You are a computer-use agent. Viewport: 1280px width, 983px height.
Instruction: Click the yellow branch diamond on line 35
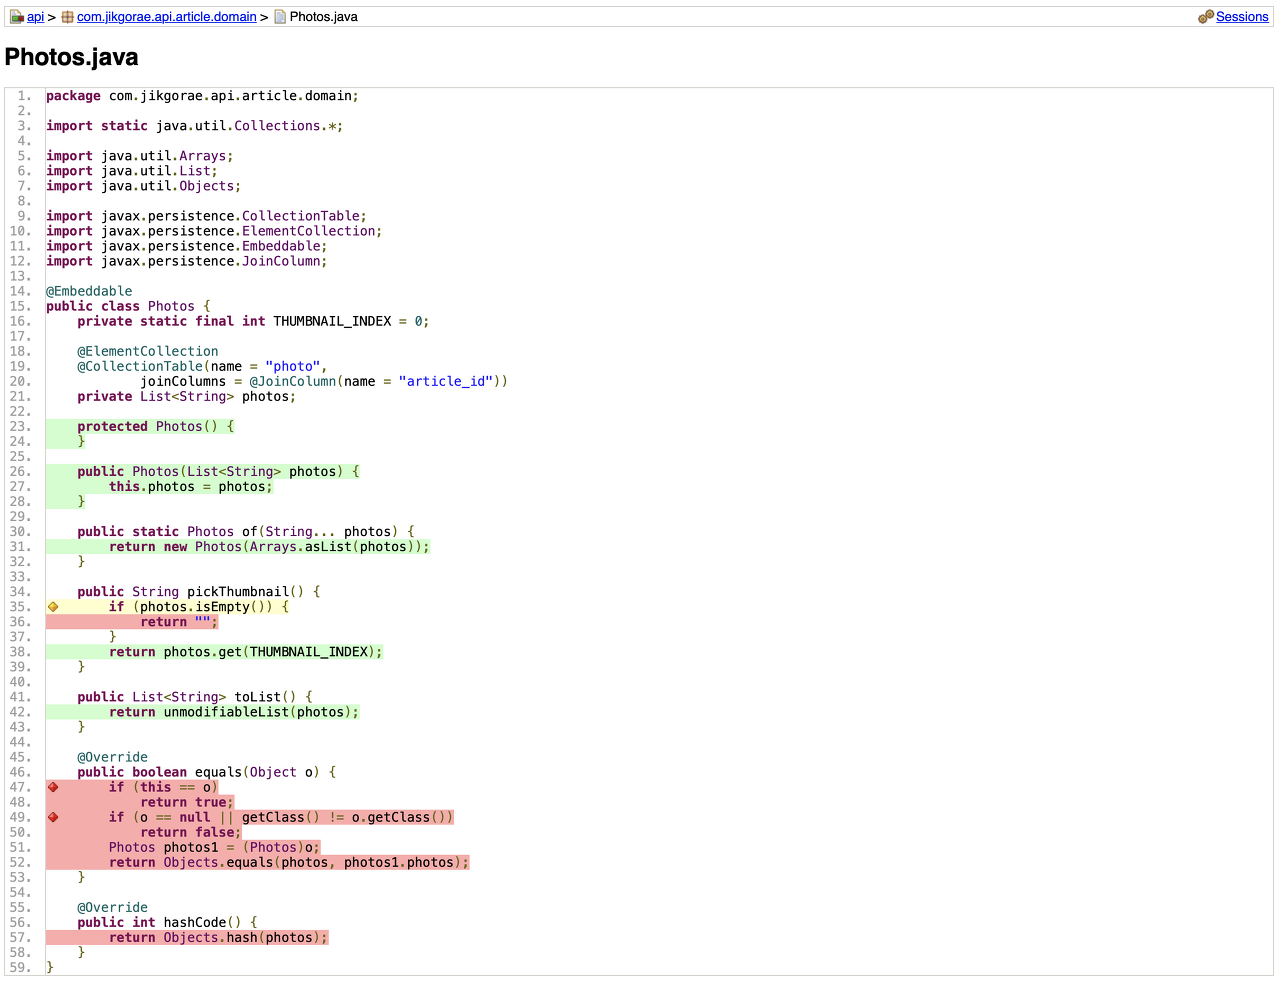click(x=53, y=607)
